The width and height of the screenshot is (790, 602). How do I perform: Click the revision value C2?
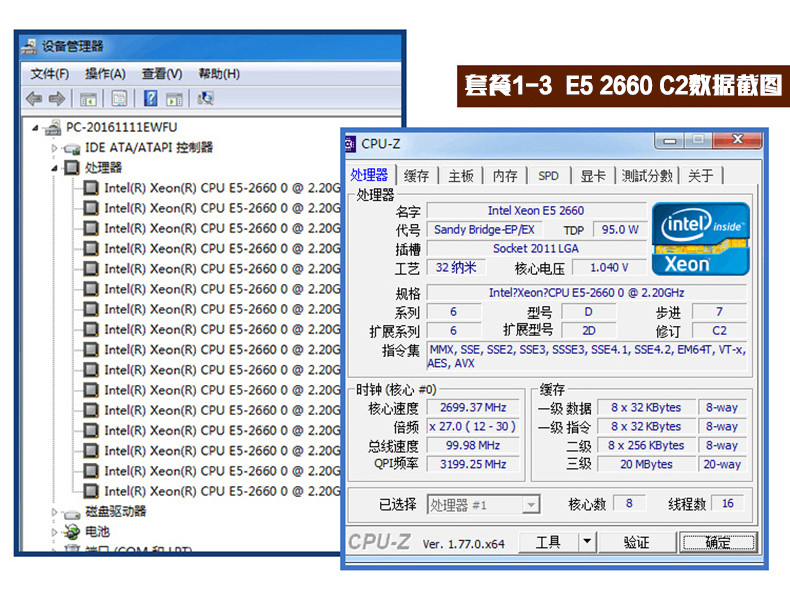[x=719, y=330]
